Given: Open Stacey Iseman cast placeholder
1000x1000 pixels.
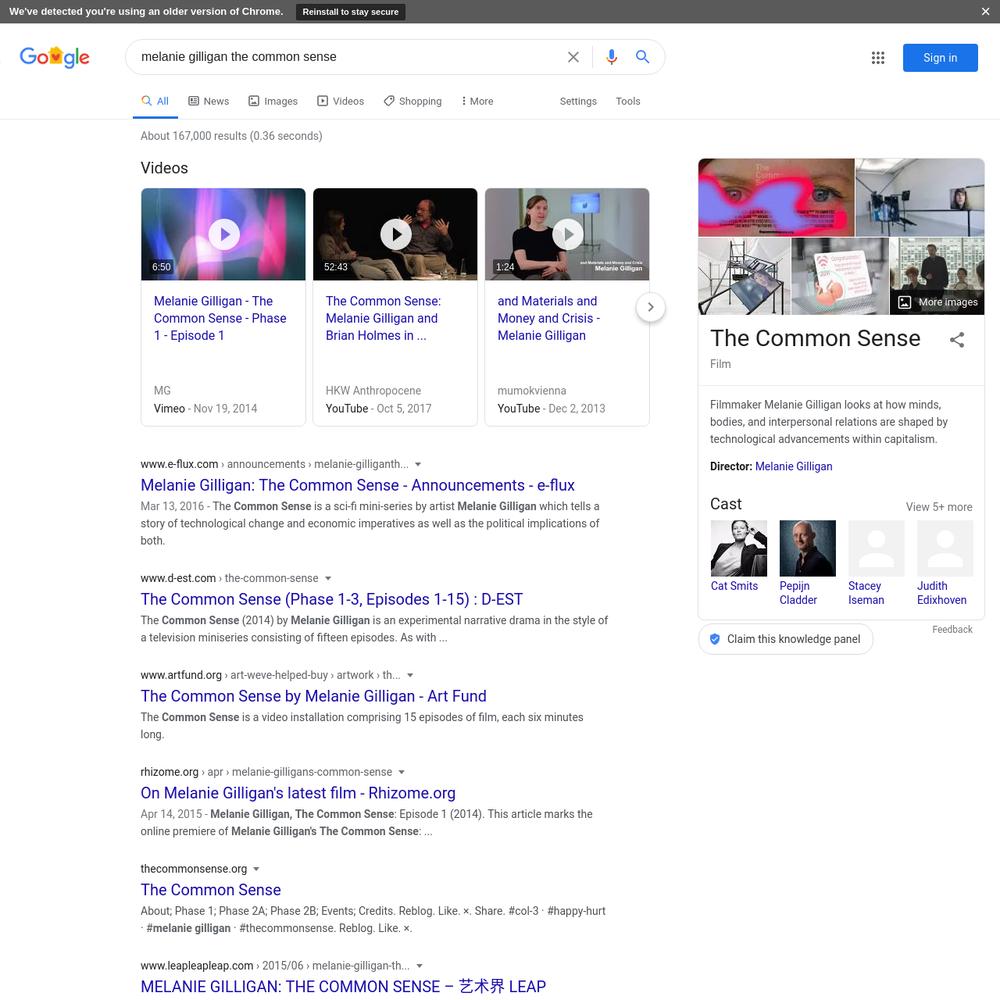Looking at the screenshot, I should pos(876,548).
